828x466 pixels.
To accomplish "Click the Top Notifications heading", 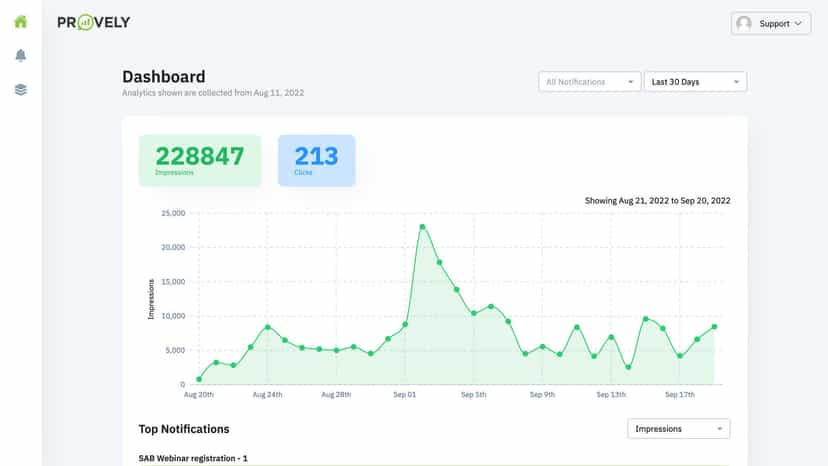I will (x=184, y=429).
